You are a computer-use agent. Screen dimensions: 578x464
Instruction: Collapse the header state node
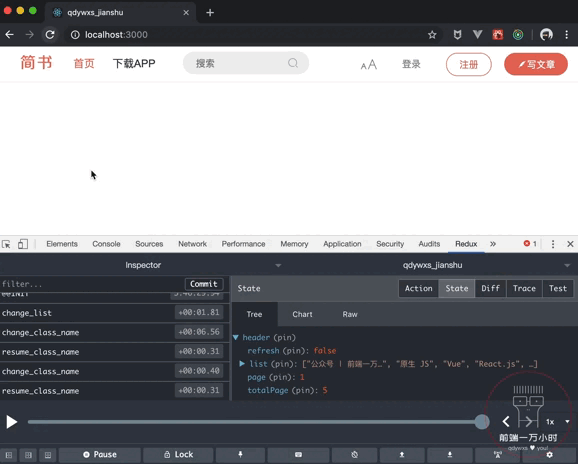click(x=236, y=337)
